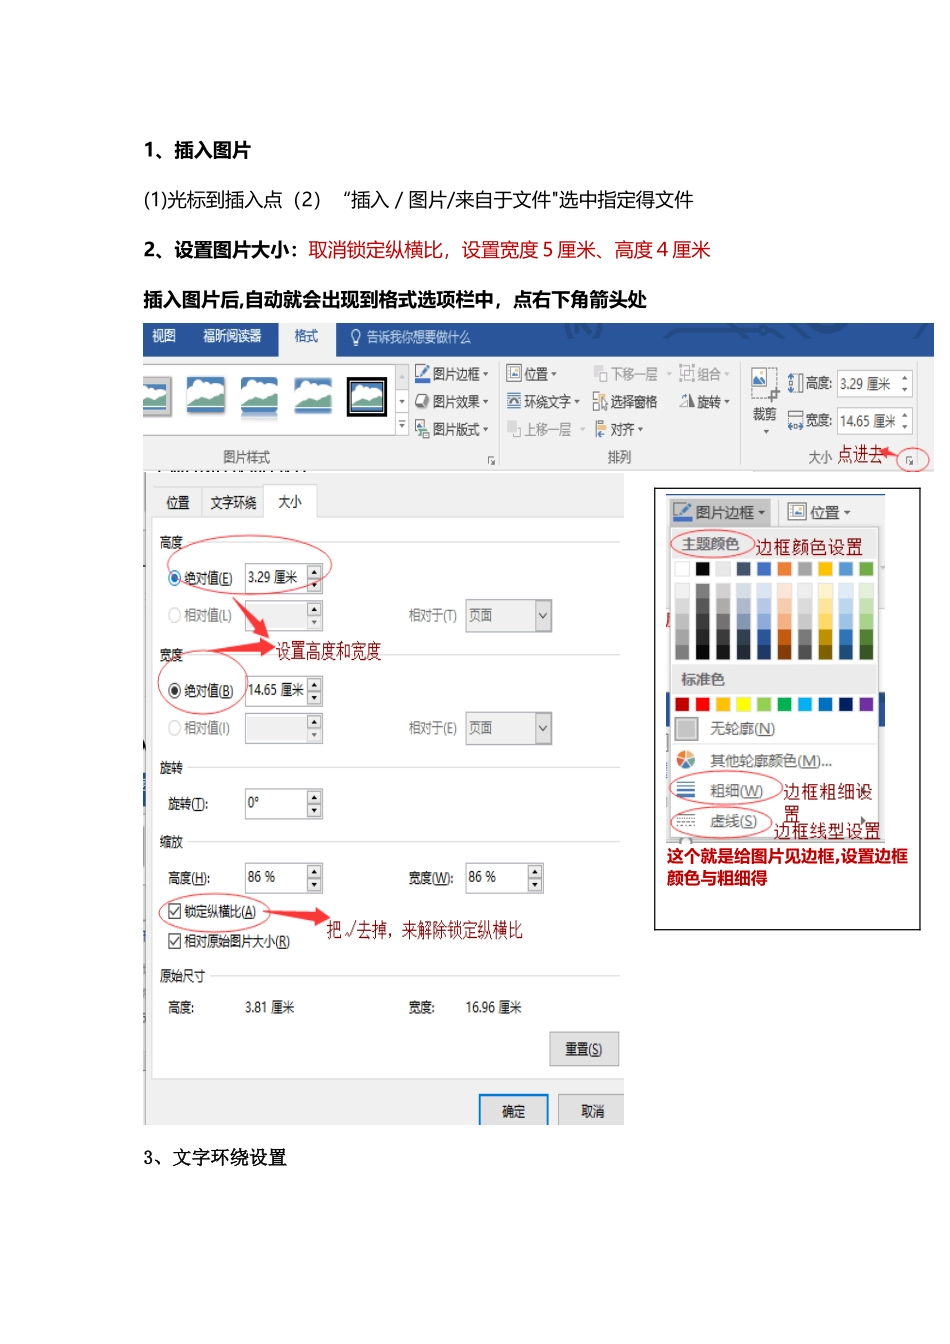Pick the green theme color swatch
Screen dimensions: 950x1344
click(866, 569)
